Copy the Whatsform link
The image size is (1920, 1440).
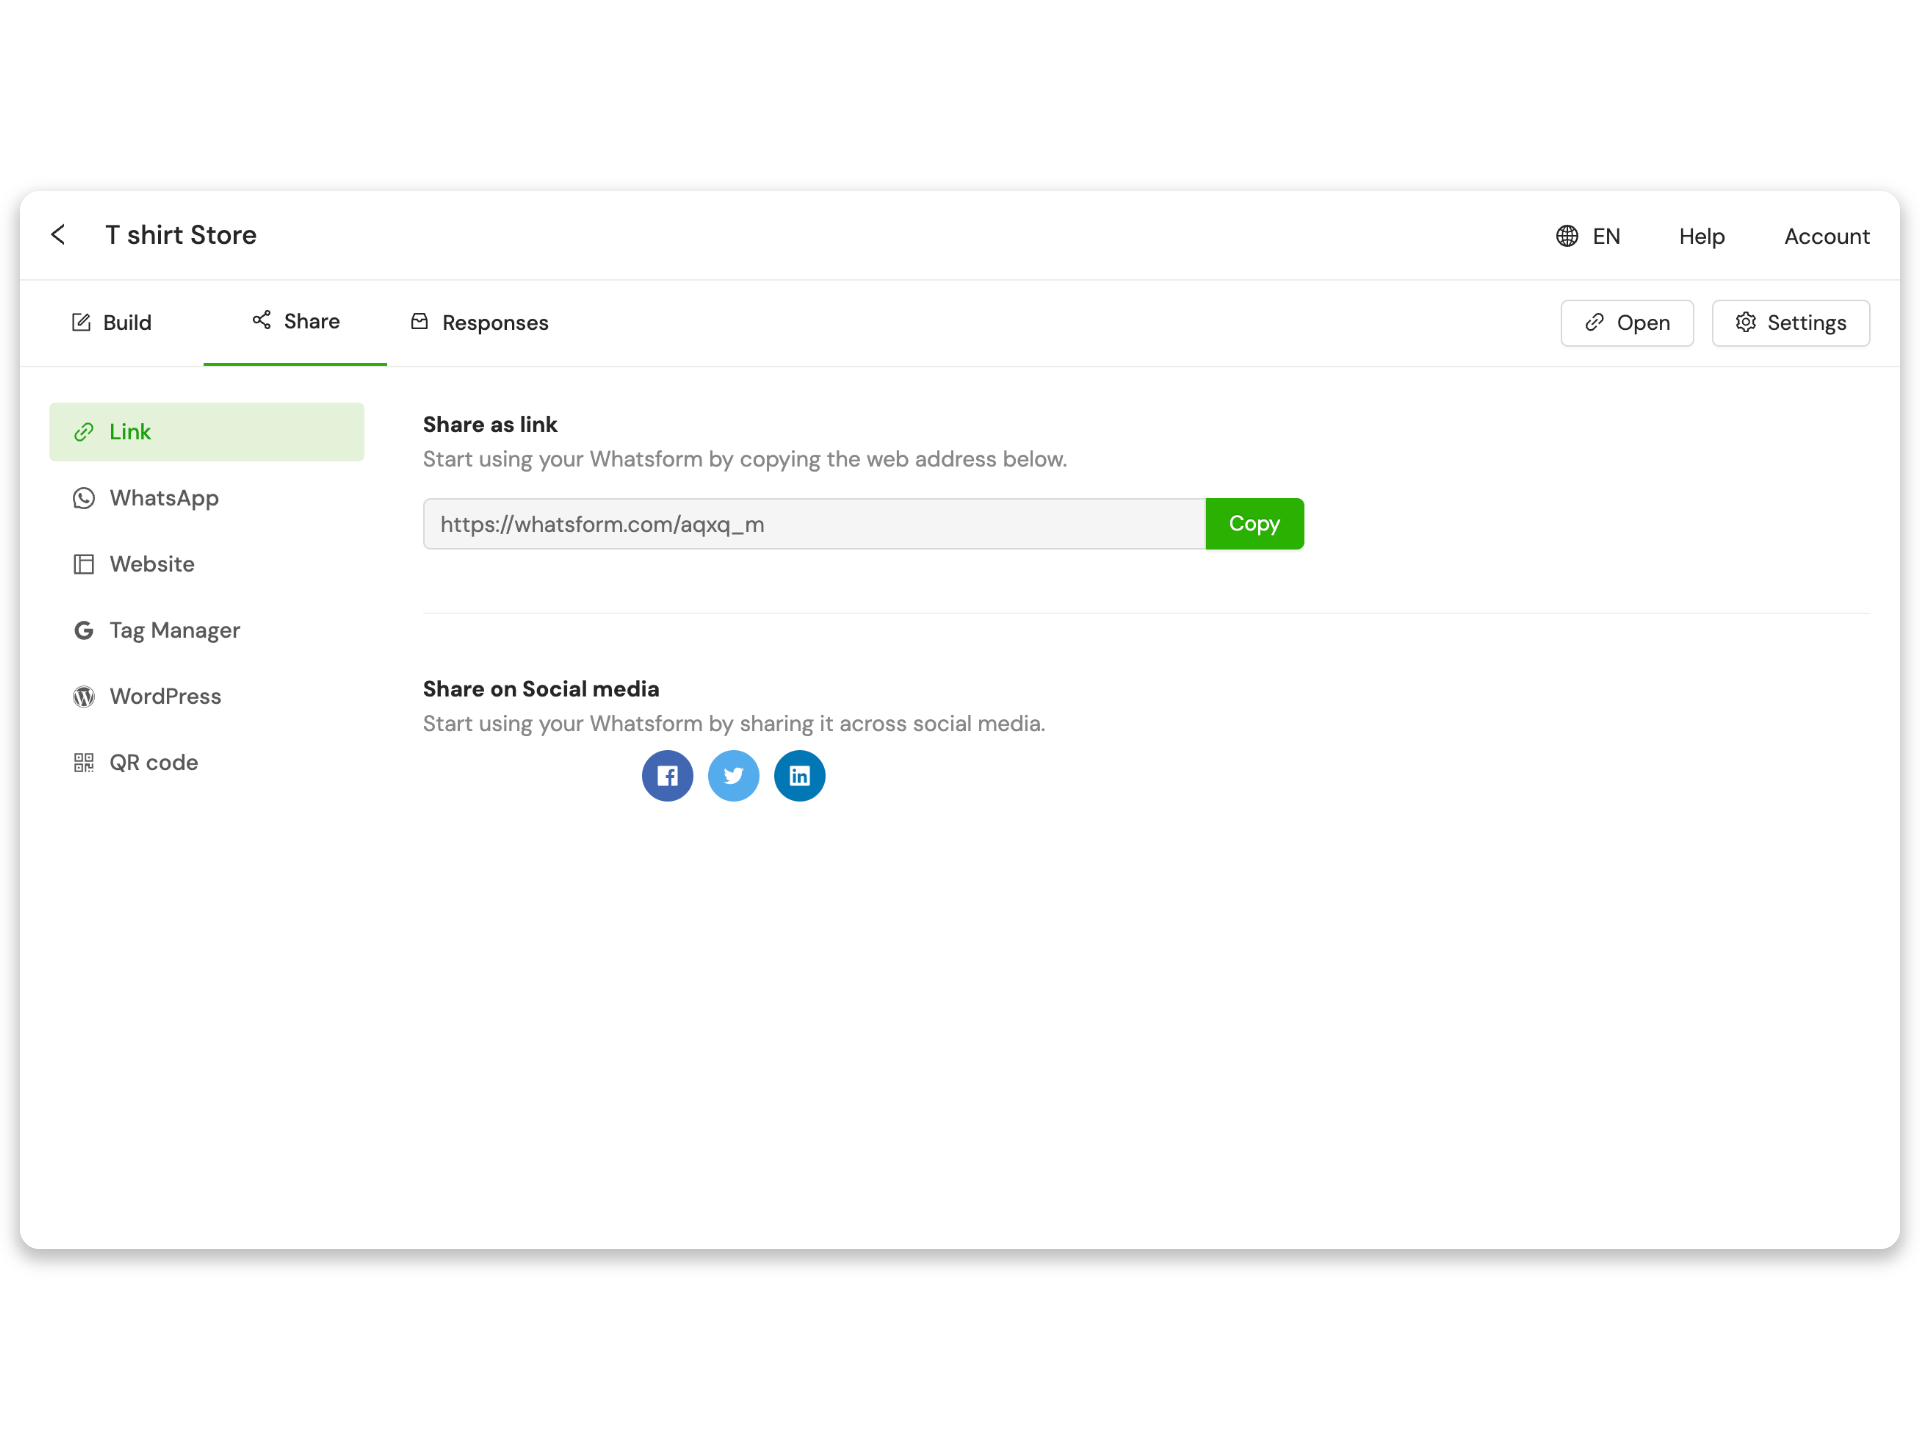click(x=1254, y=523)
